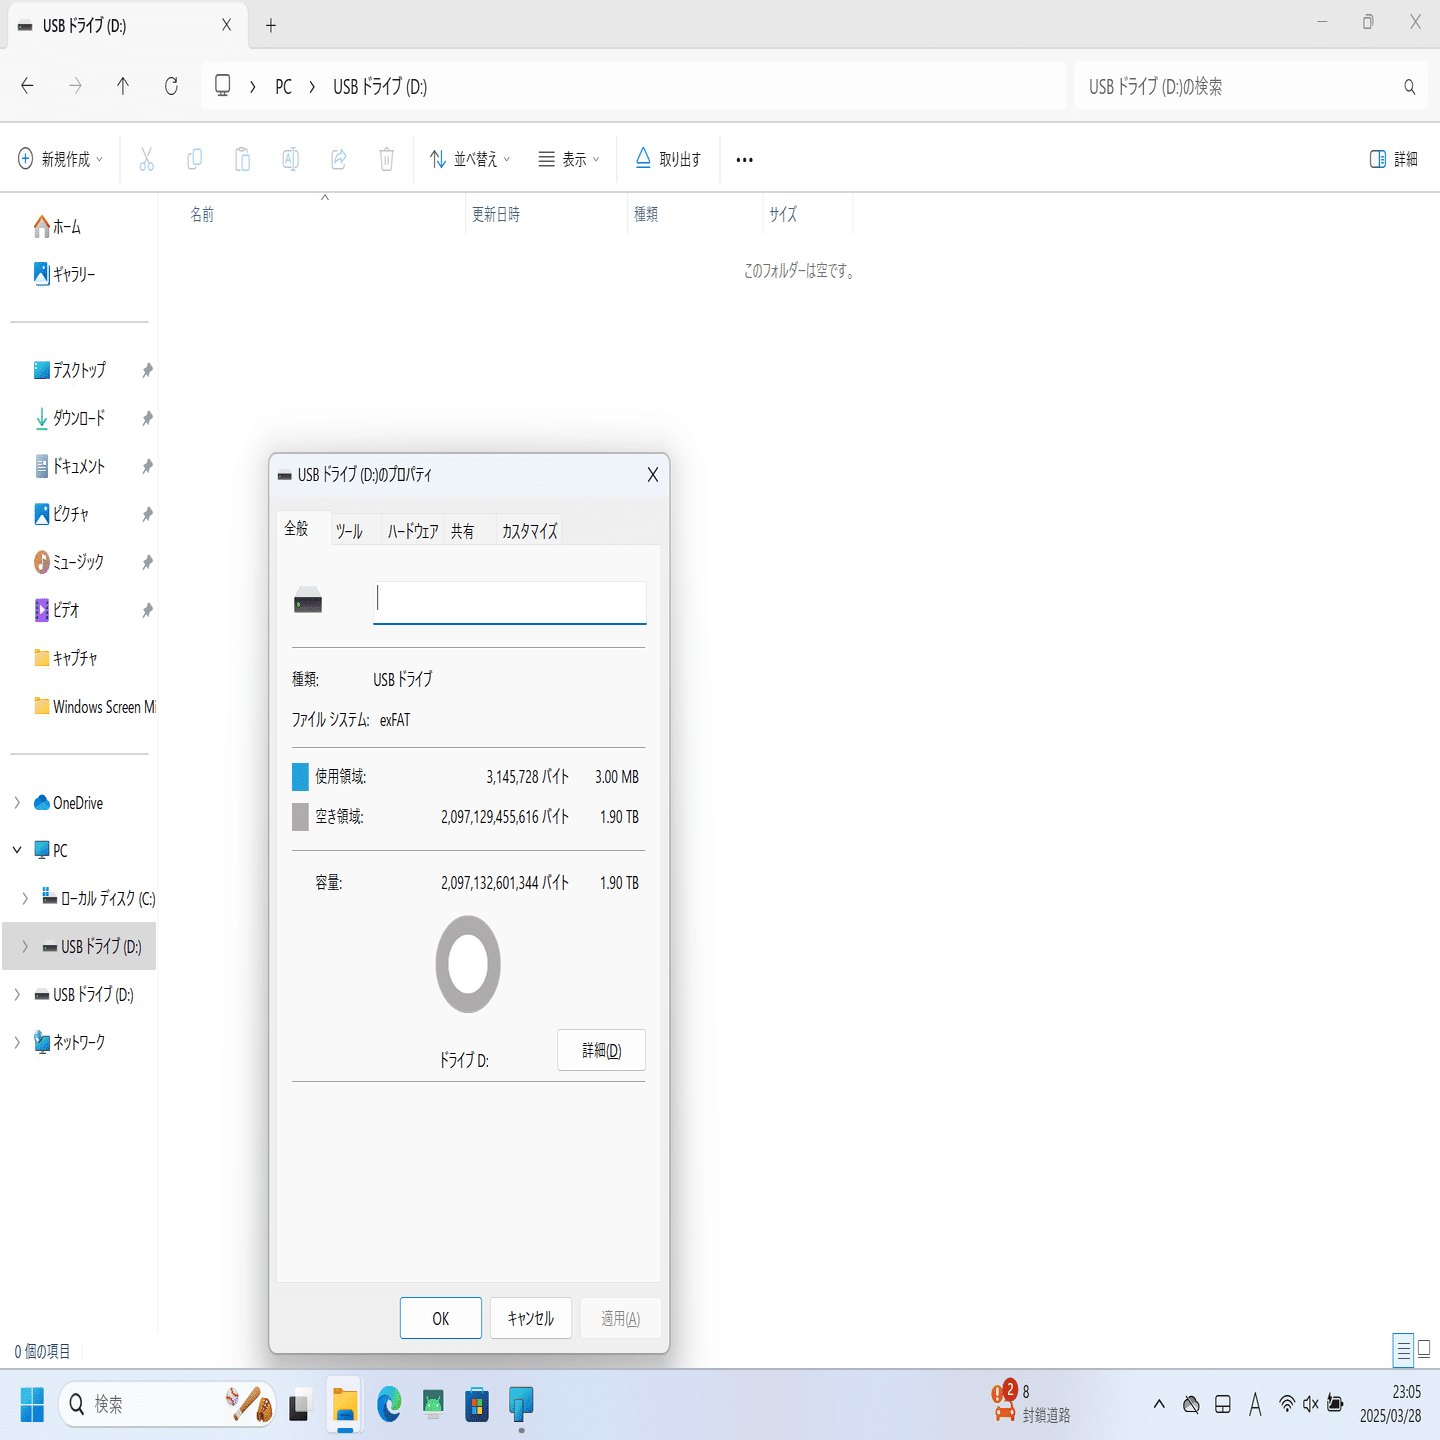Click the Share icon in the toolbar

pos(338,159)
